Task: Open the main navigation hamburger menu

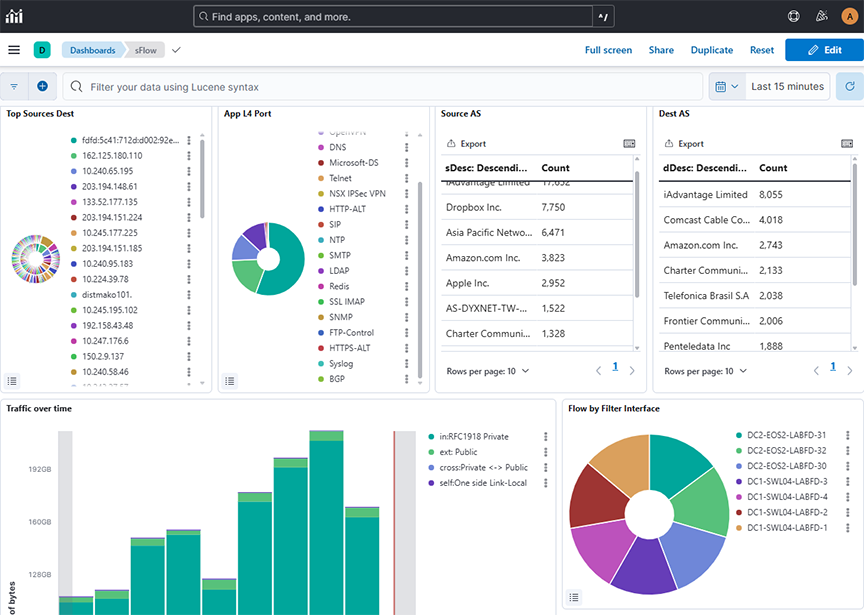Action: point(14,50)
